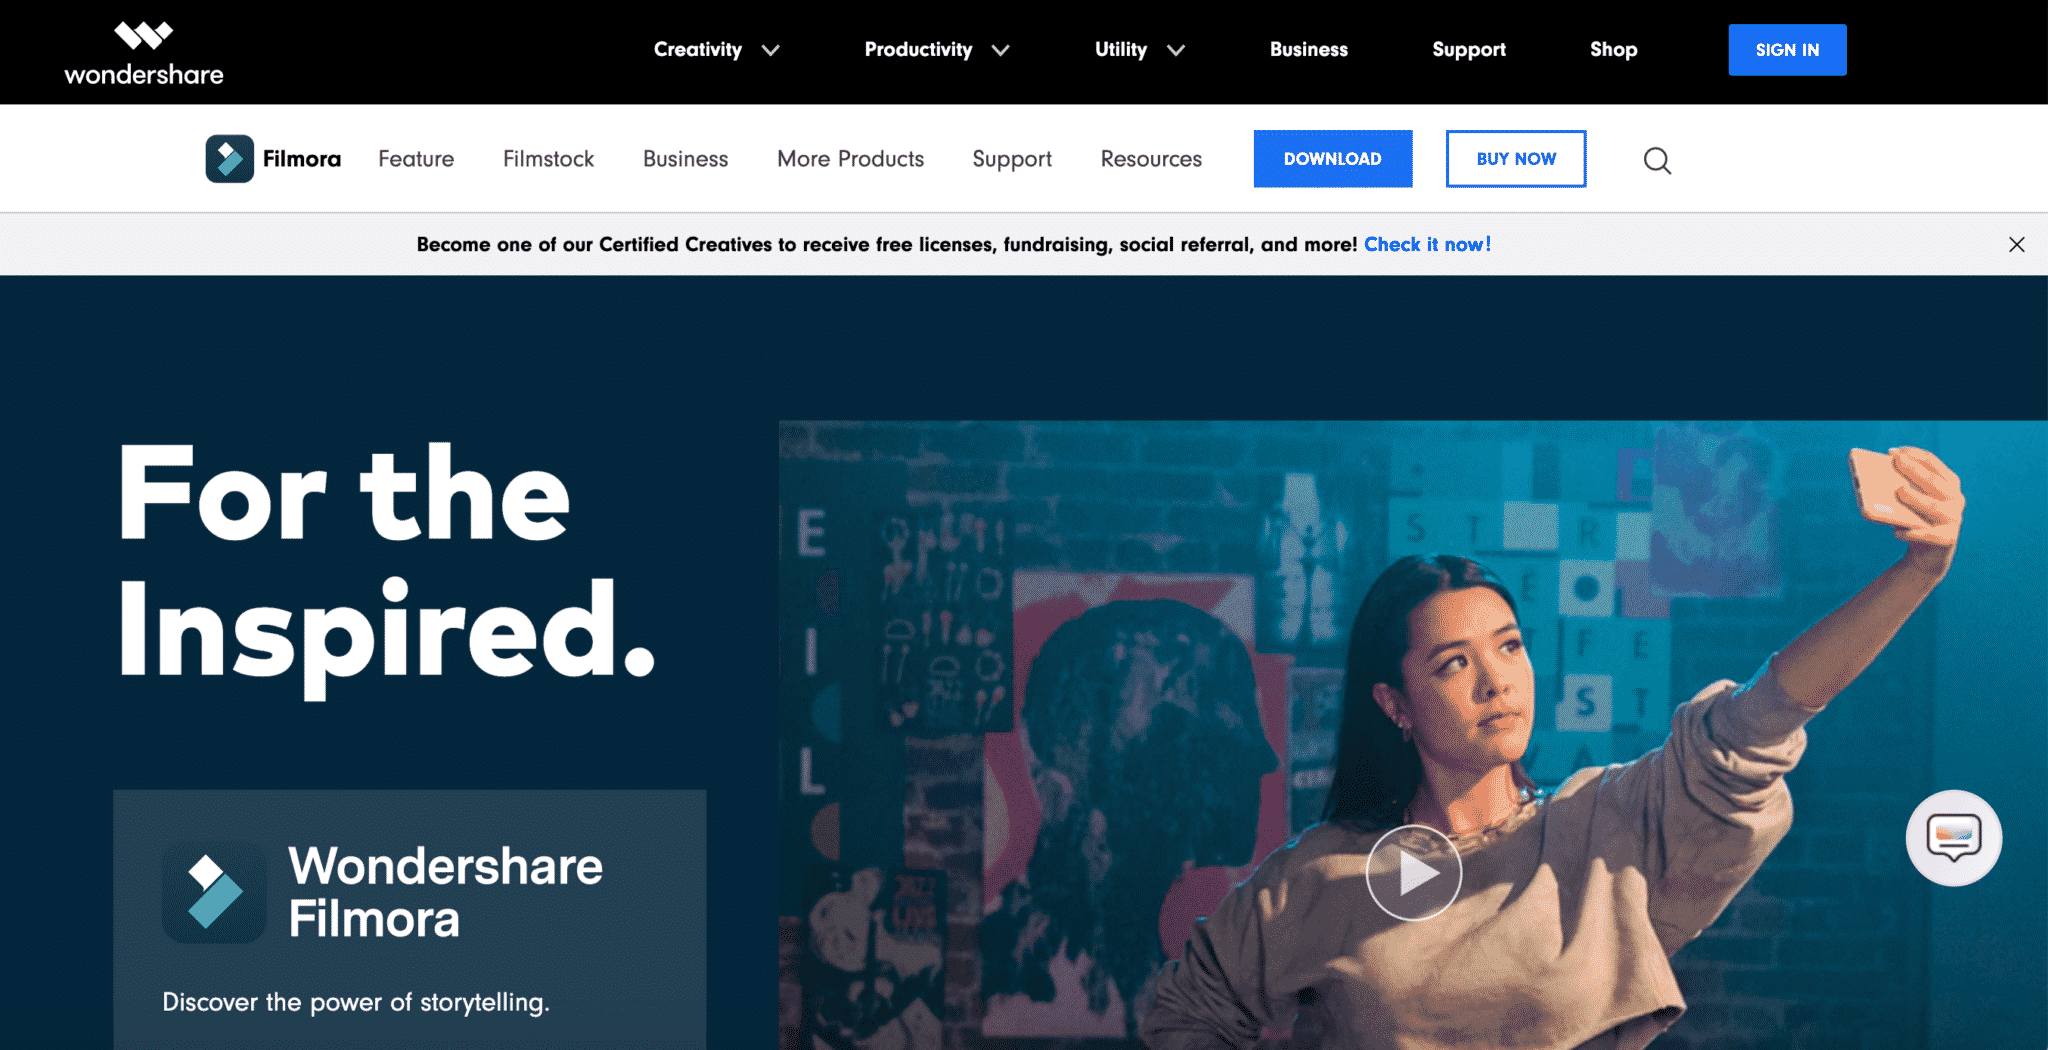The height and width of the screenshot is (1050, 2048).
Task: Expand the Utility menu
Action: pos(1121,49)
